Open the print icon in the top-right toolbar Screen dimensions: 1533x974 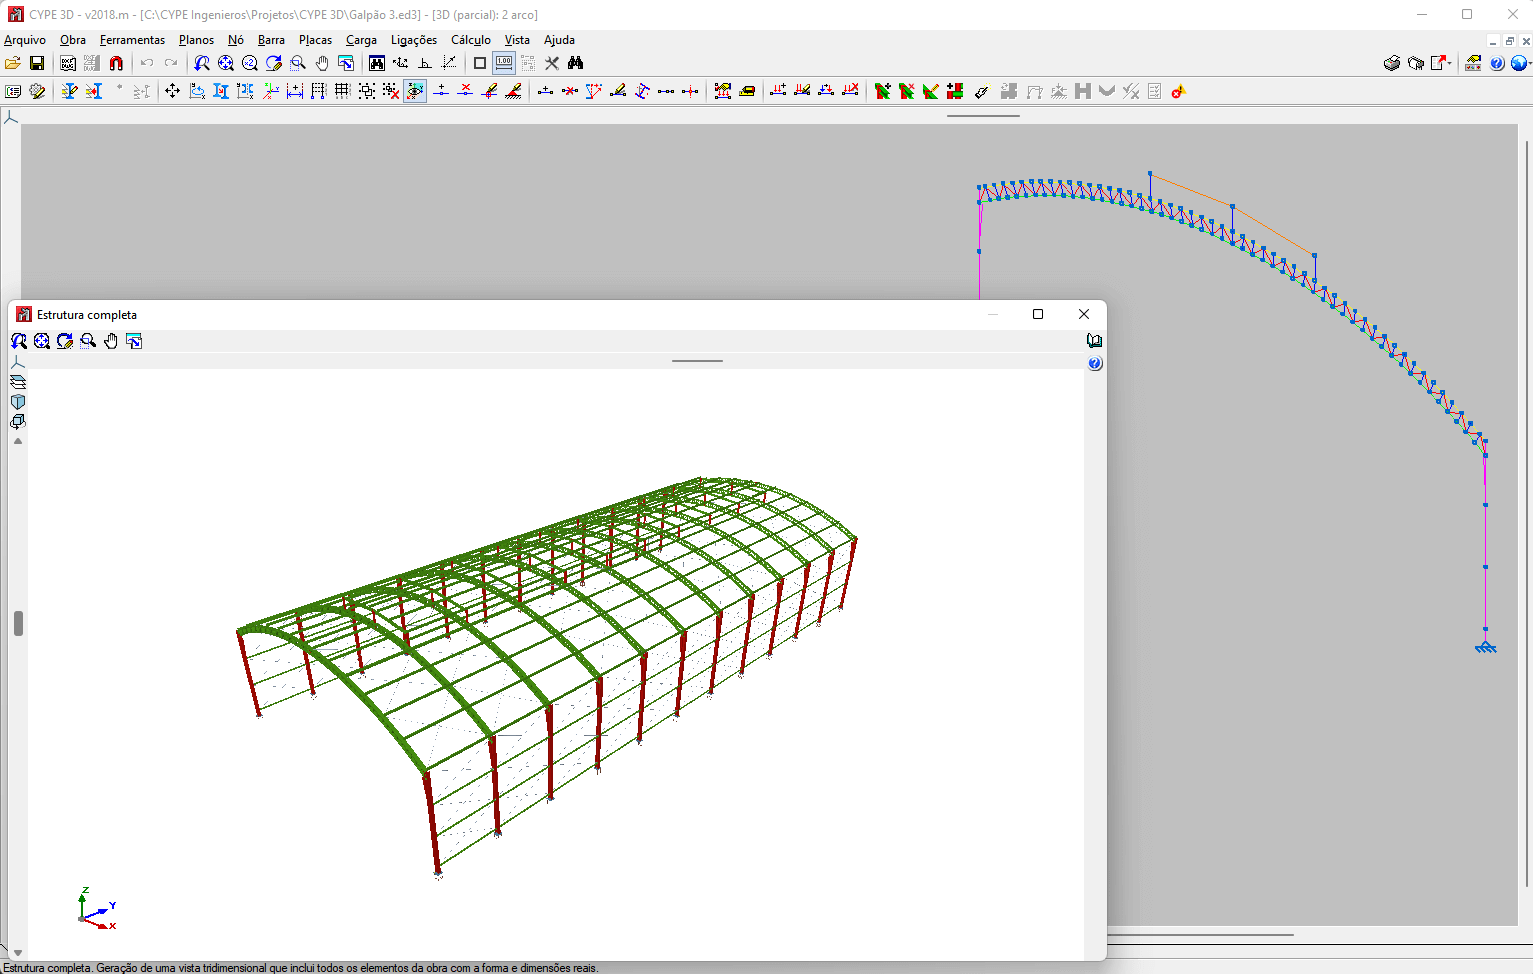[x=1392, y=62]
